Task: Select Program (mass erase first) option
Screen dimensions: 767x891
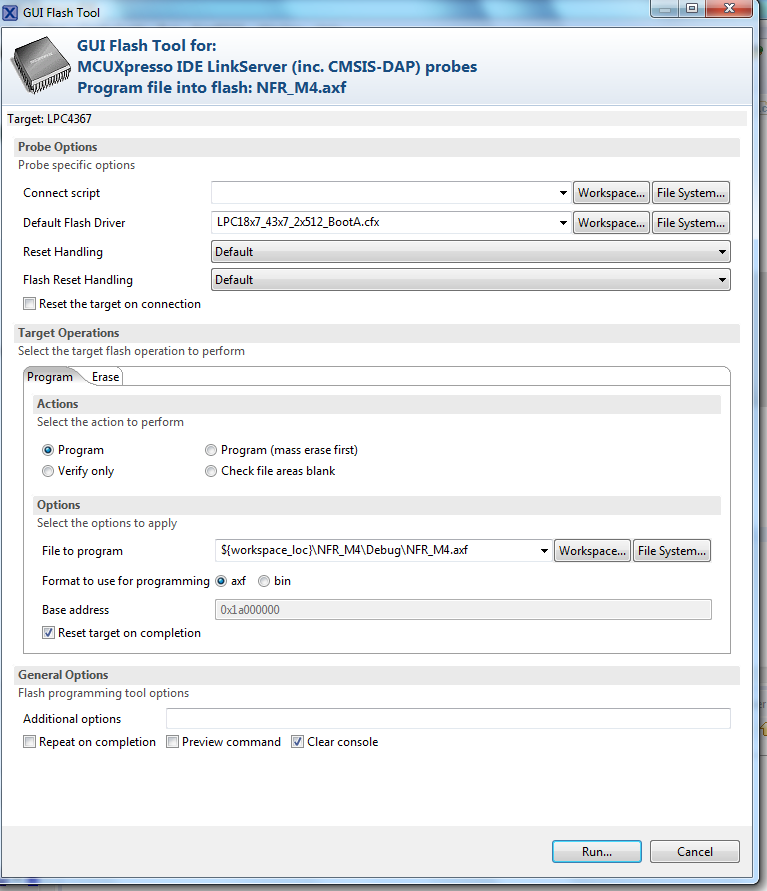Action: click(x=211, y=450)
